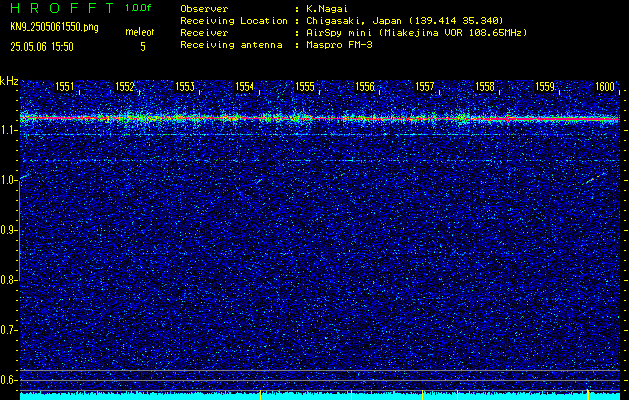Click the Observer field label
Screen dimensions: 629x400
point(204,8)
